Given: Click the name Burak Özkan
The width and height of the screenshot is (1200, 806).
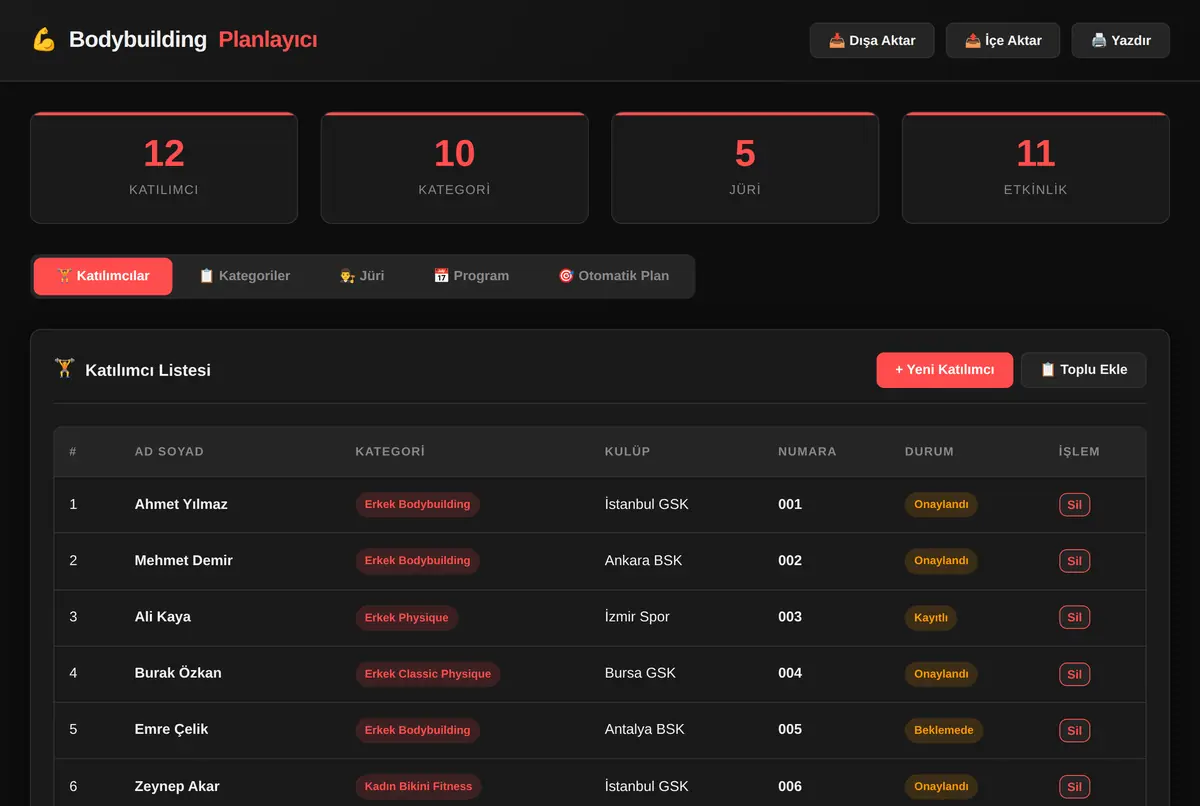Looking at the screenshot, I should click(x=178, y=673).
